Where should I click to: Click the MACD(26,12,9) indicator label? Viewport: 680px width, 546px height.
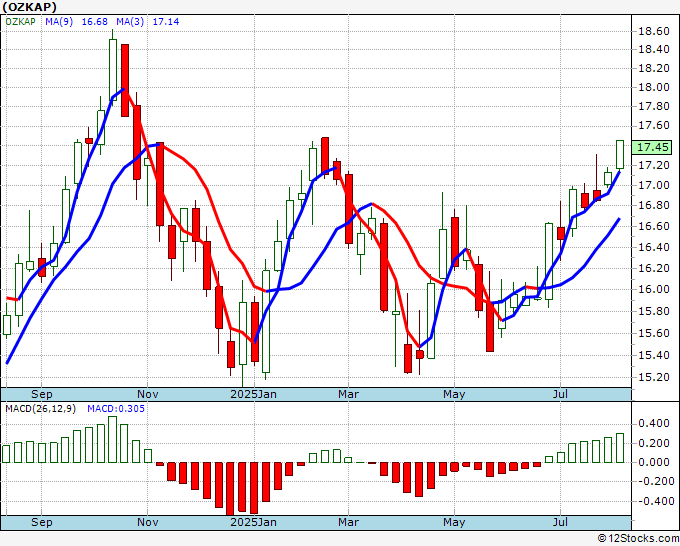pos(40,409)
